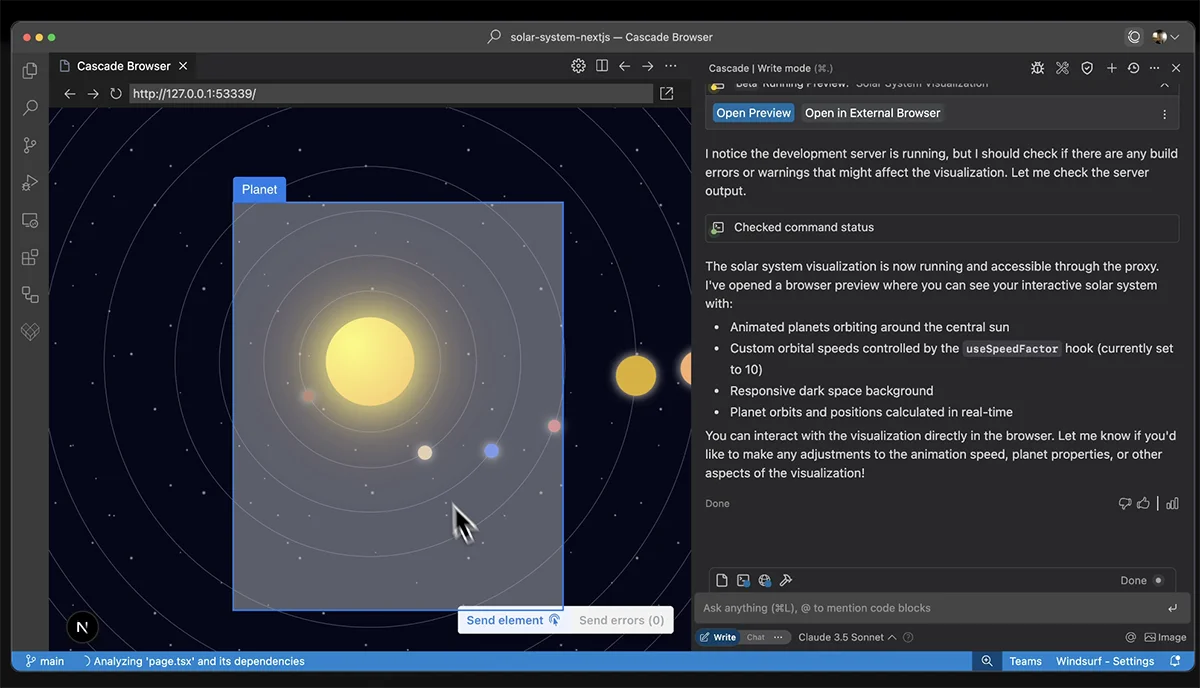Click the Send errors (0) button
The image size is (1200, 688).
pyautogui.click(x=621, y=620)
